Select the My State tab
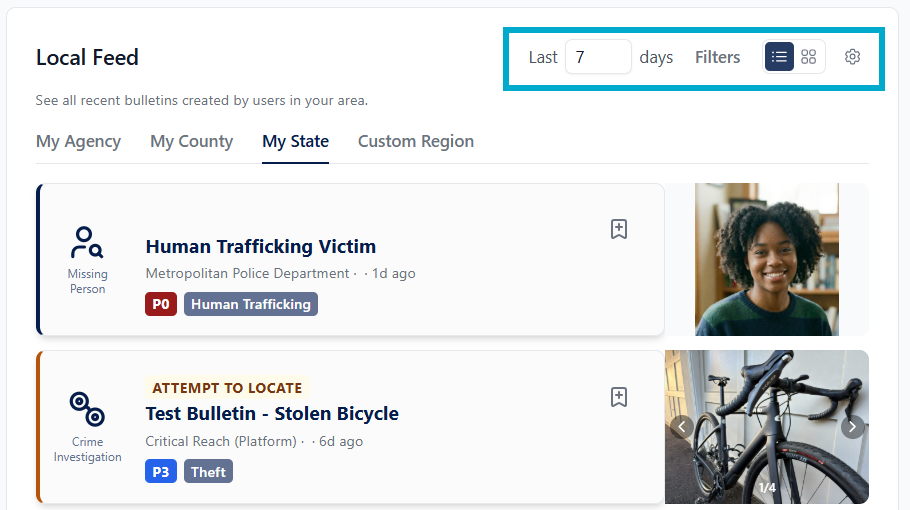The width and height of the screenshot is (910, 510). (x=295, y=142)
